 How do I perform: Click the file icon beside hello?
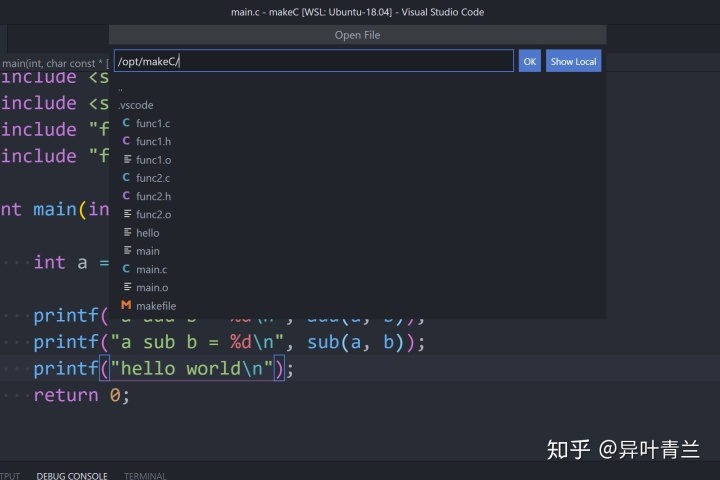point(127,232)
